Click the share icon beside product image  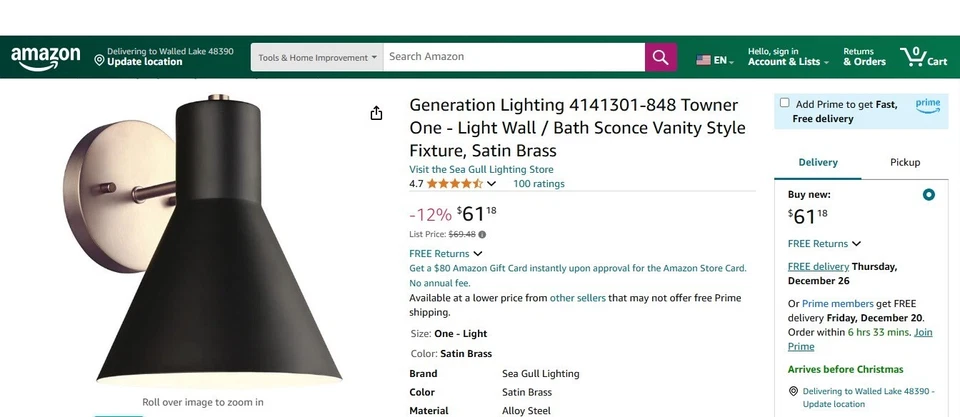[x=376, y=113]
